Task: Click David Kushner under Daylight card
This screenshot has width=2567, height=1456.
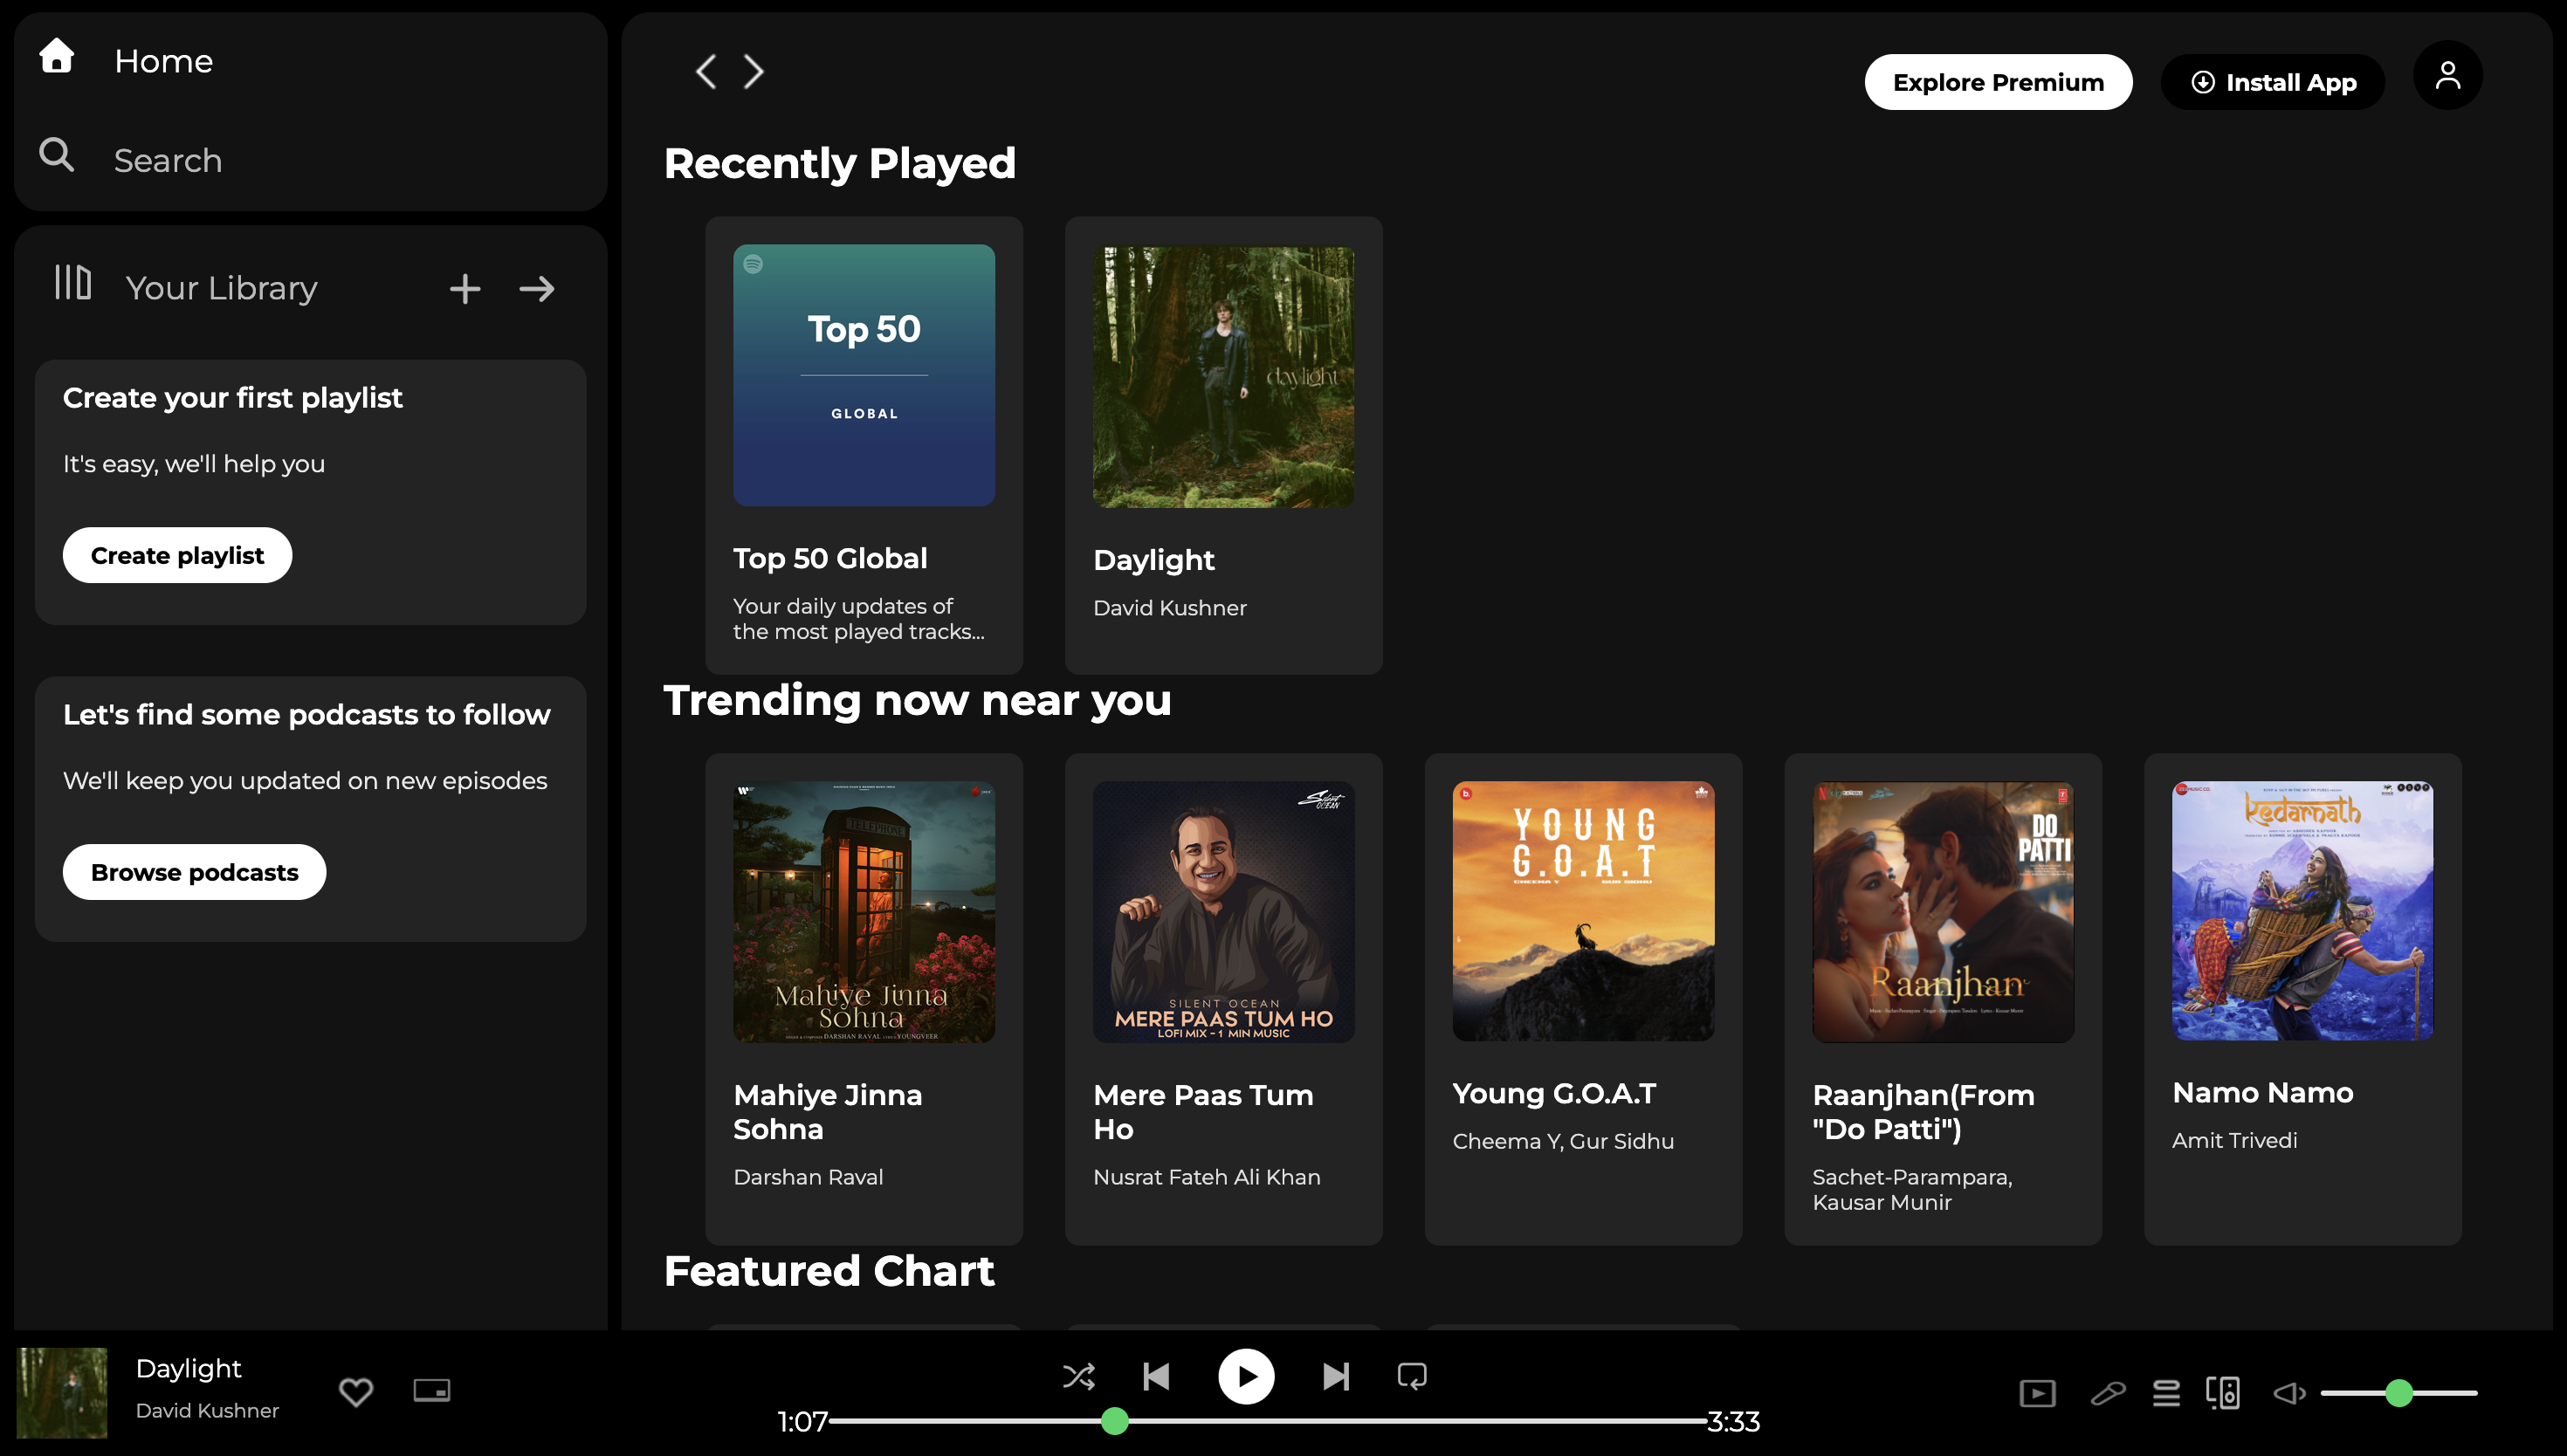Action: coord(1170,608)
